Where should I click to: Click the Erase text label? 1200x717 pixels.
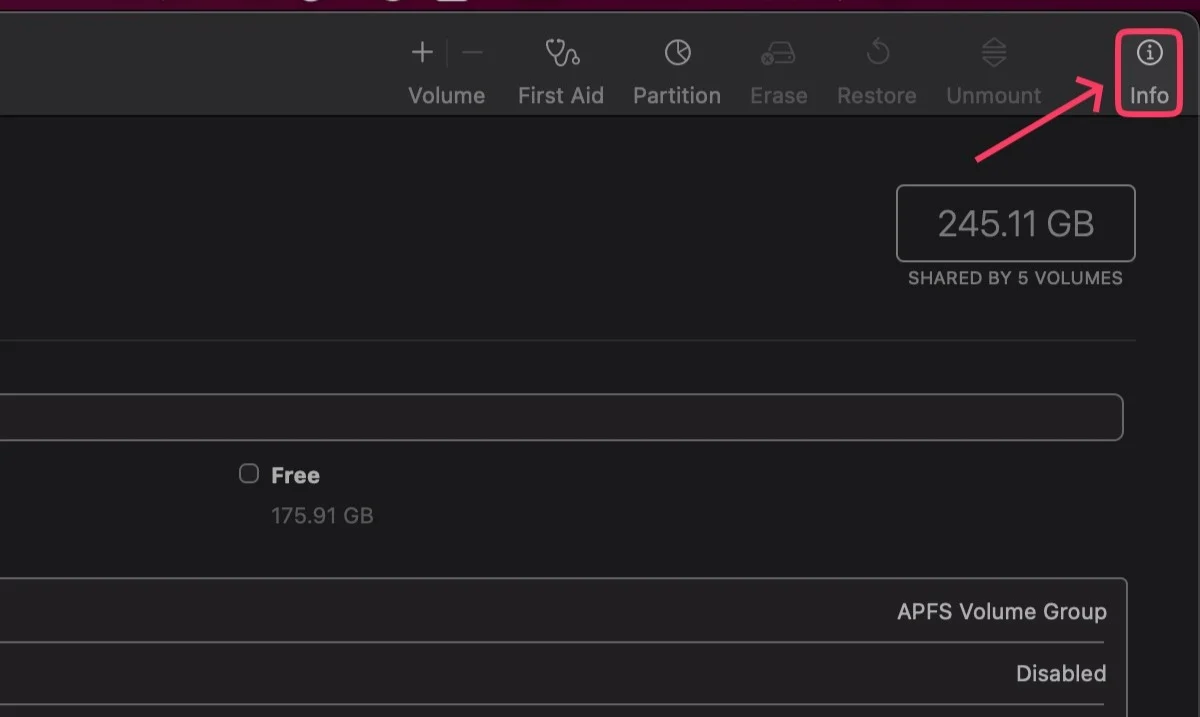pyautogui.click(x=778, y=96)
